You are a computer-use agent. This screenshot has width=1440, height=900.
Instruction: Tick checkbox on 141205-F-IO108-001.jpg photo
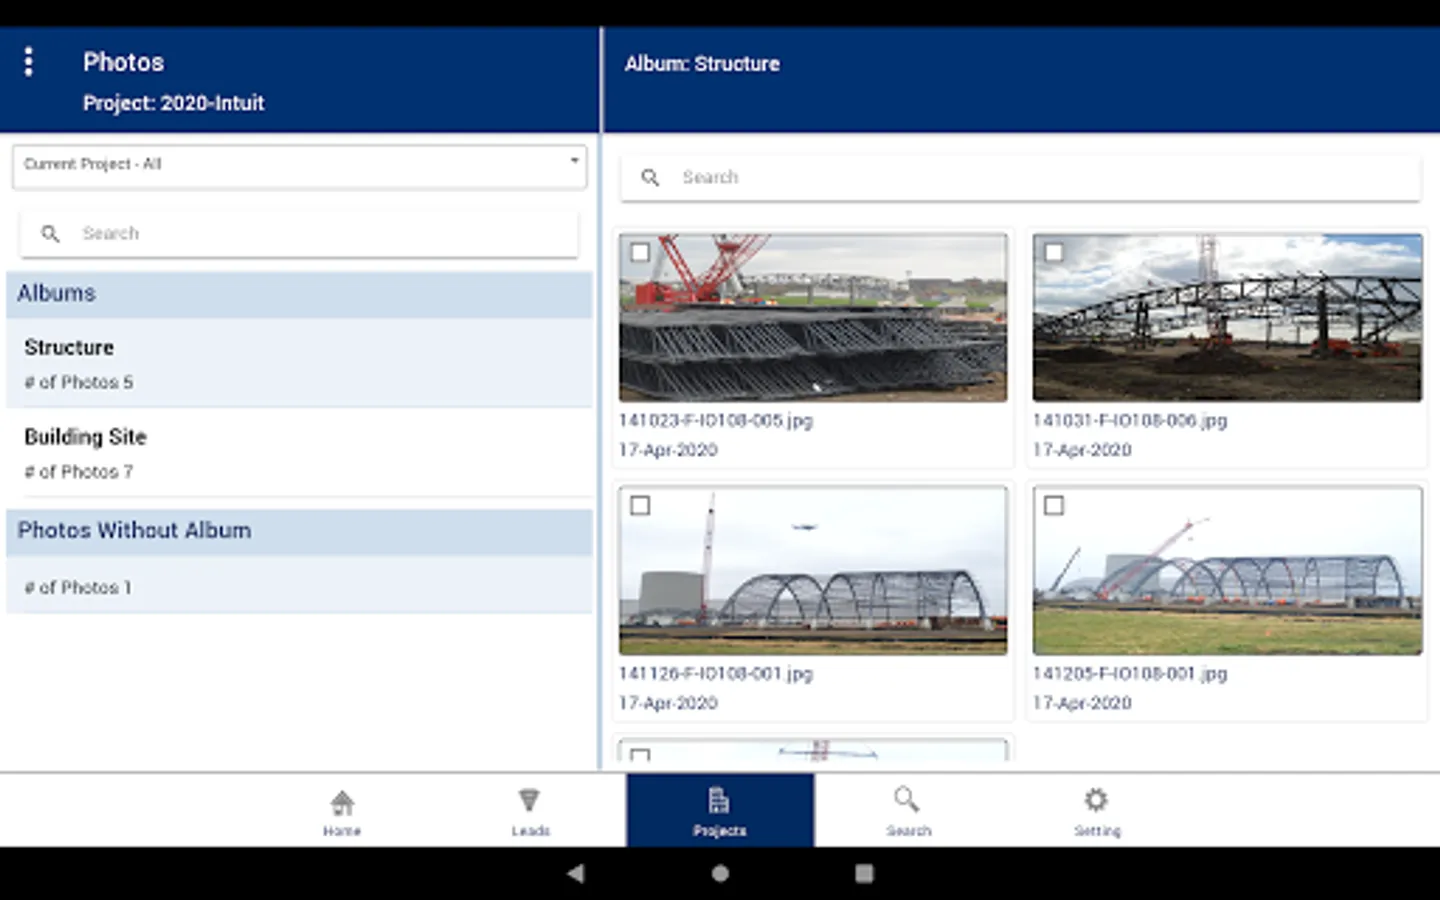pyautogui.click(x=1054, y=506)
